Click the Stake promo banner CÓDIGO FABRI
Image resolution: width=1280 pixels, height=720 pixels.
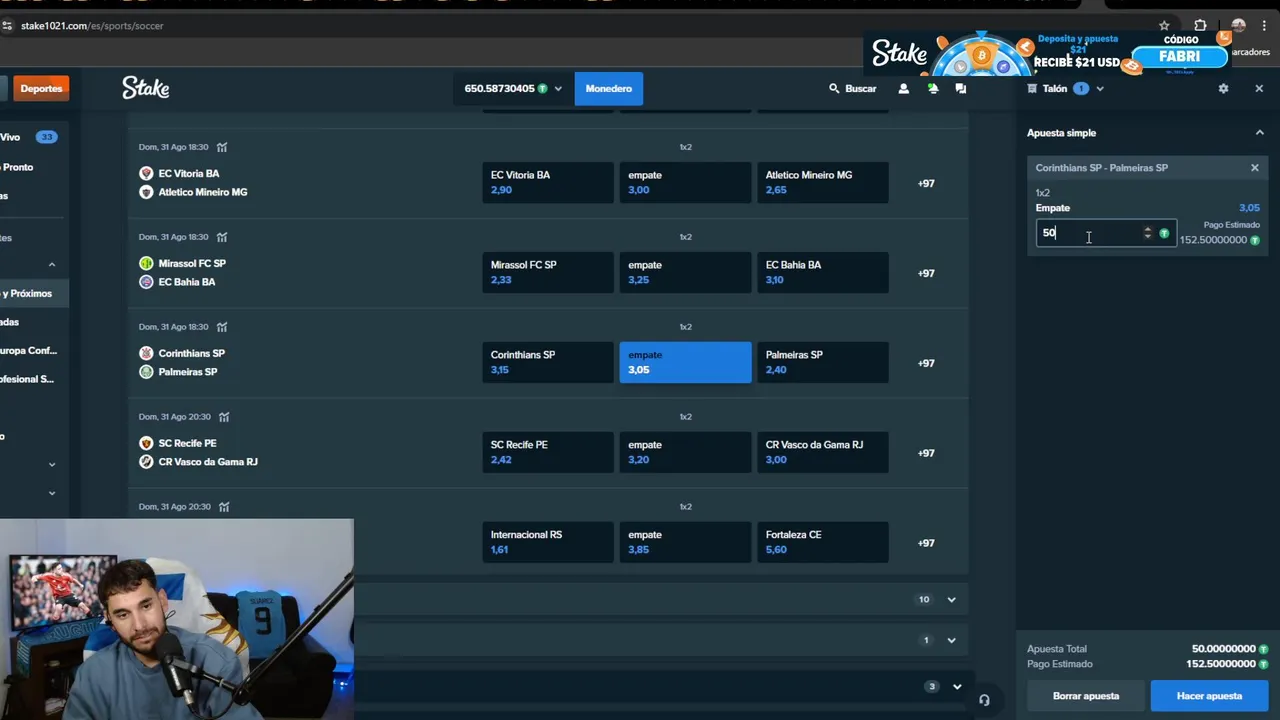(x=1050, y=55)
